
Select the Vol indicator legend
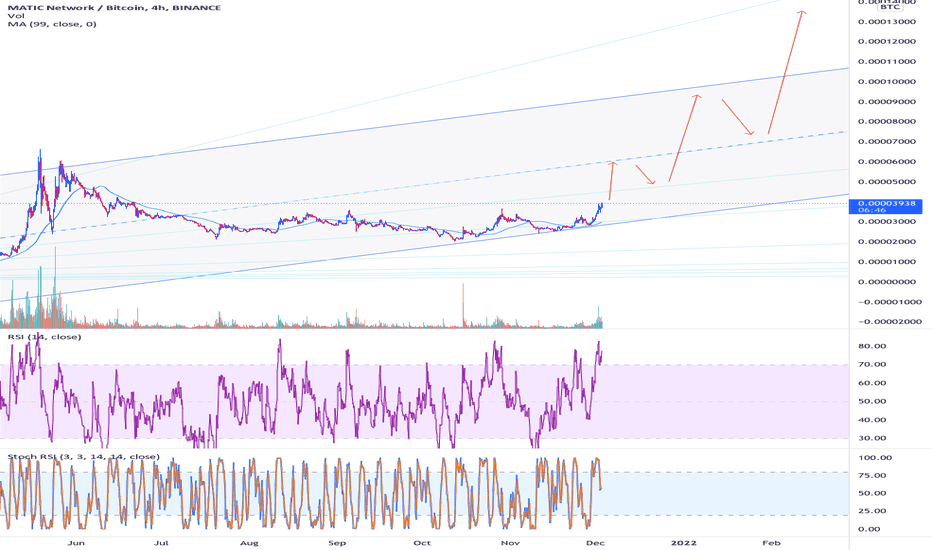tap(16, 16)
